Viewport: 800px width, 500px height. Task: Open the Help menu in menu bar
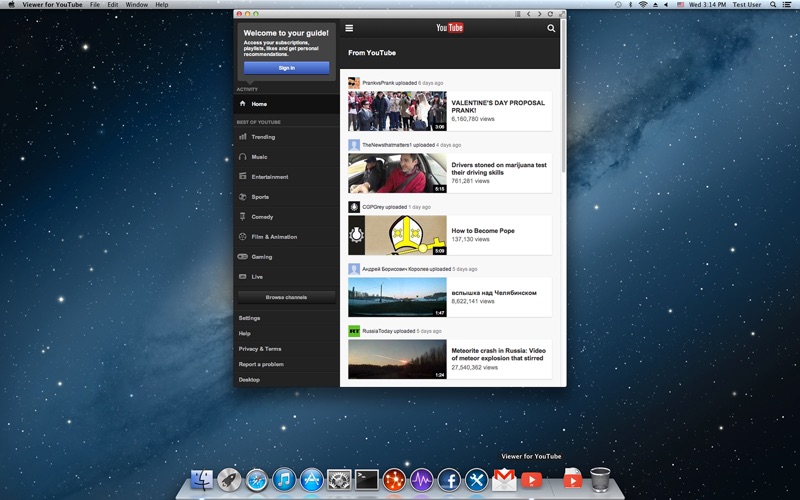pos(162,5)
